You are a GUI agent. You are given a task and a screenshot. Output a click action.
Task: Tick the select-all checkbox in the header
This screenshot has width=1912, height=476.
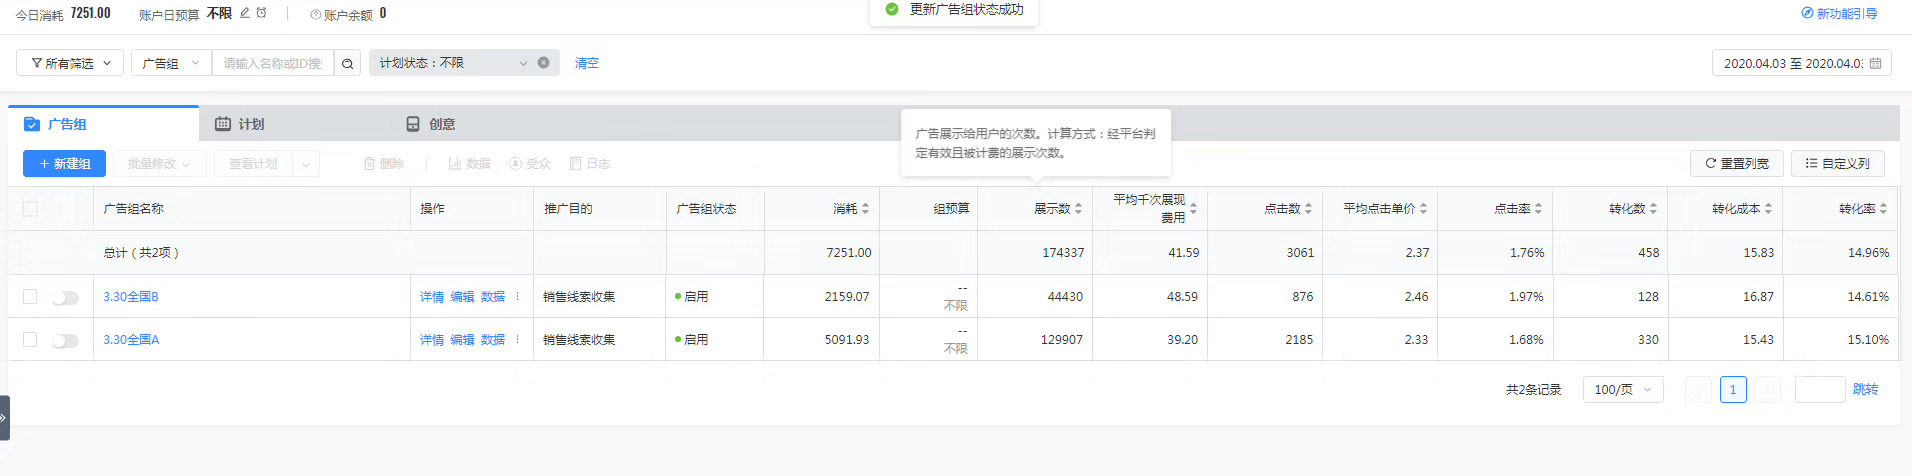tap(30, 209)
